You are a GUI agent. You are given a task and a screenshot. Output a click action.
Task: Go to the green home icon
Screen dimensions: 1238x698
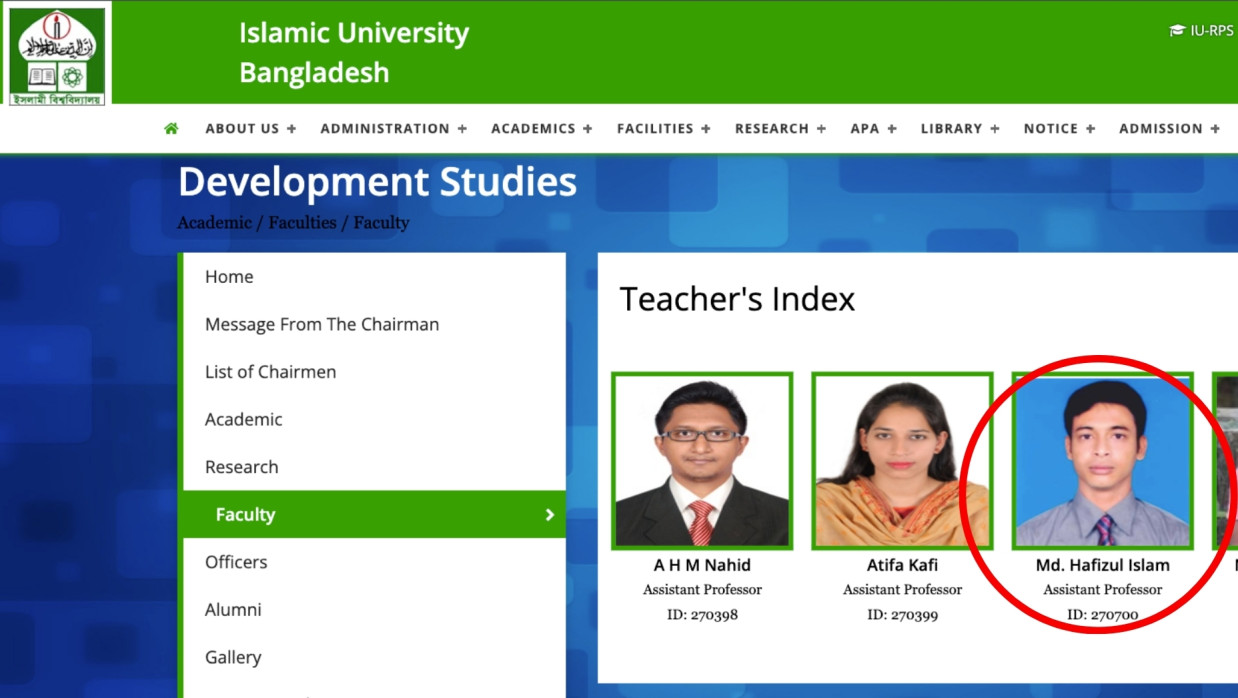(171, 128)
